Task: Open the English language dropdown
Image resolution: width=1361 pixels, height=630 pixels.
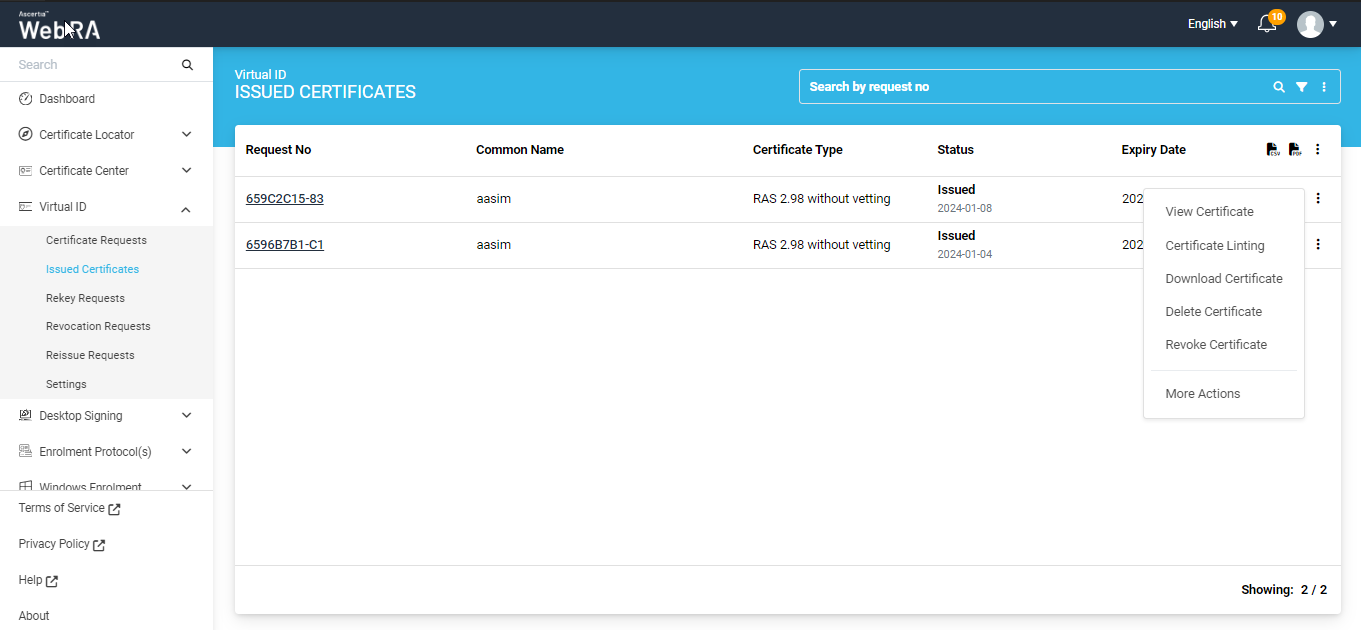Action: [1212, 24]
